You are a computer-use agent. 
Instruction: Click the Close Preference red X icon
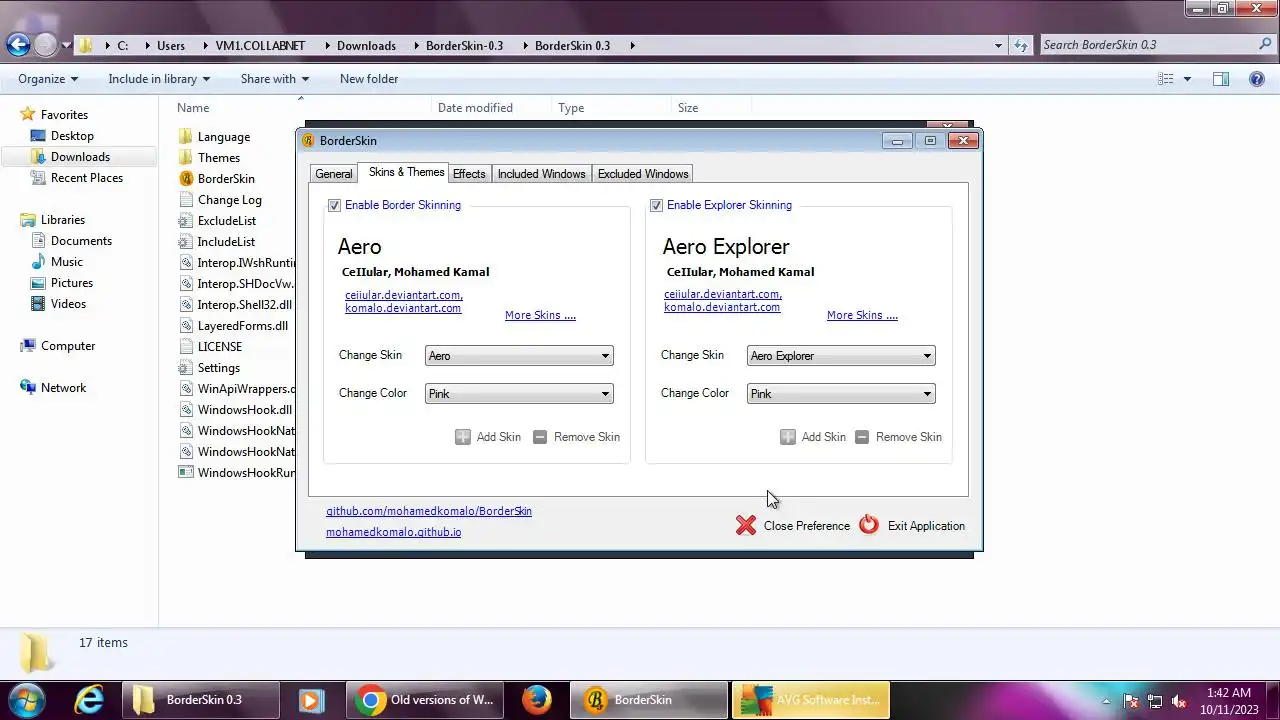click(746, 525)
